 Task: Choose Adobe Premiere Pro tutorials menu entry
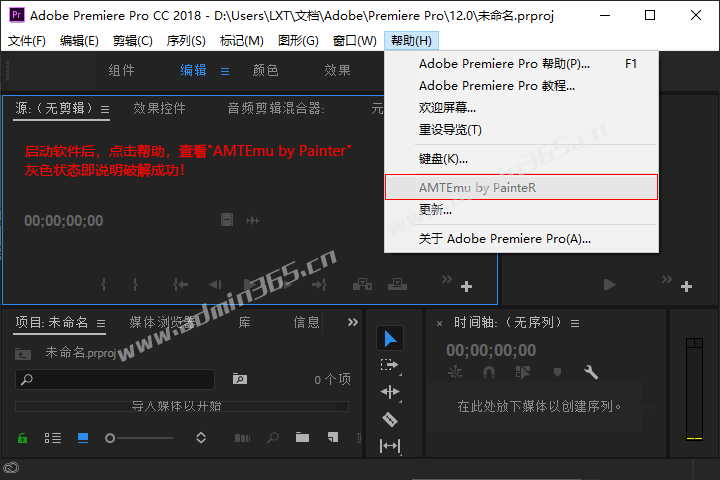[x=521, y=86]
